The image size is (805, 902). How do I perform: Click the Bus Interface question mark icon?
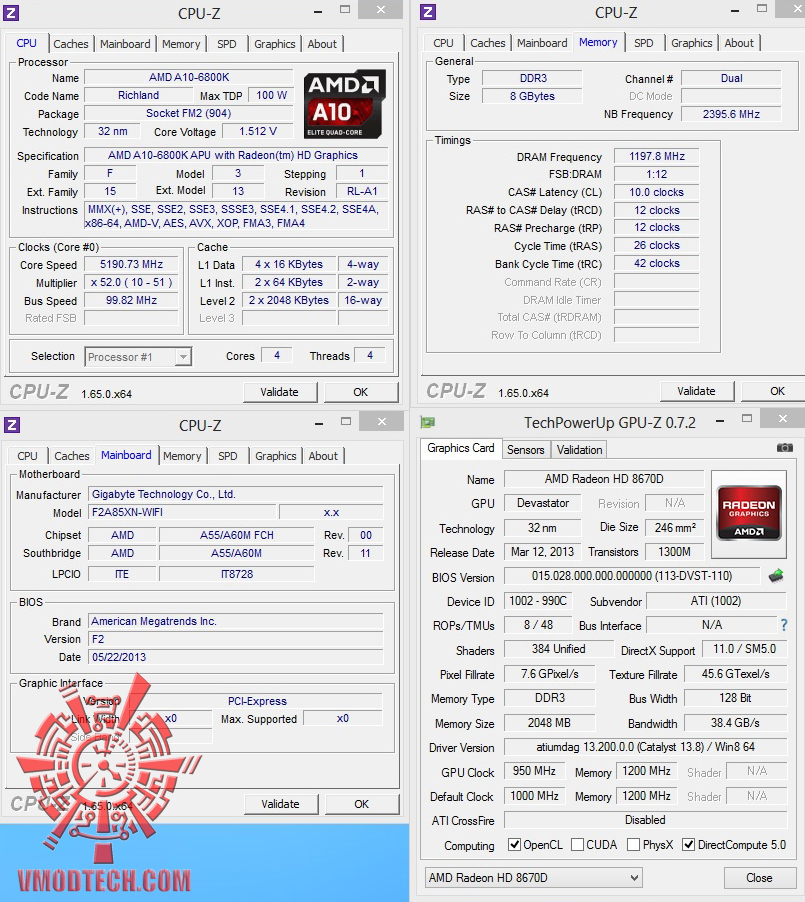click(783, 625)
